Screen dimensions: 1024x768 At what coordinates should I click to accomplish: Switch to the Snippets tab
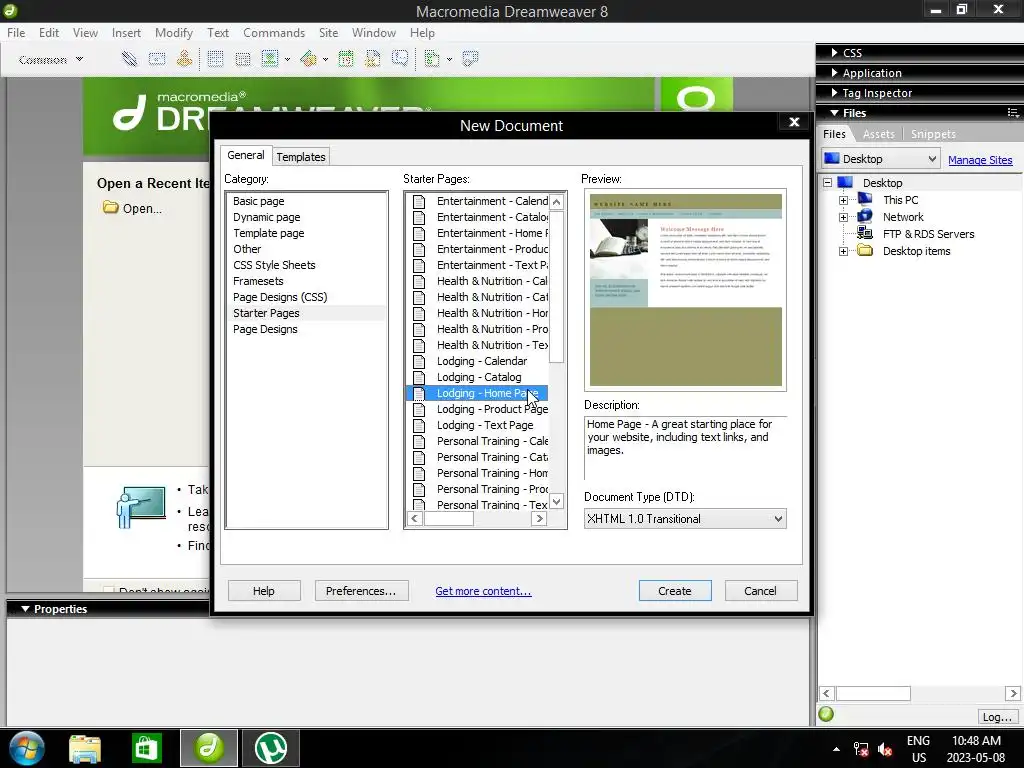[933, 134]
